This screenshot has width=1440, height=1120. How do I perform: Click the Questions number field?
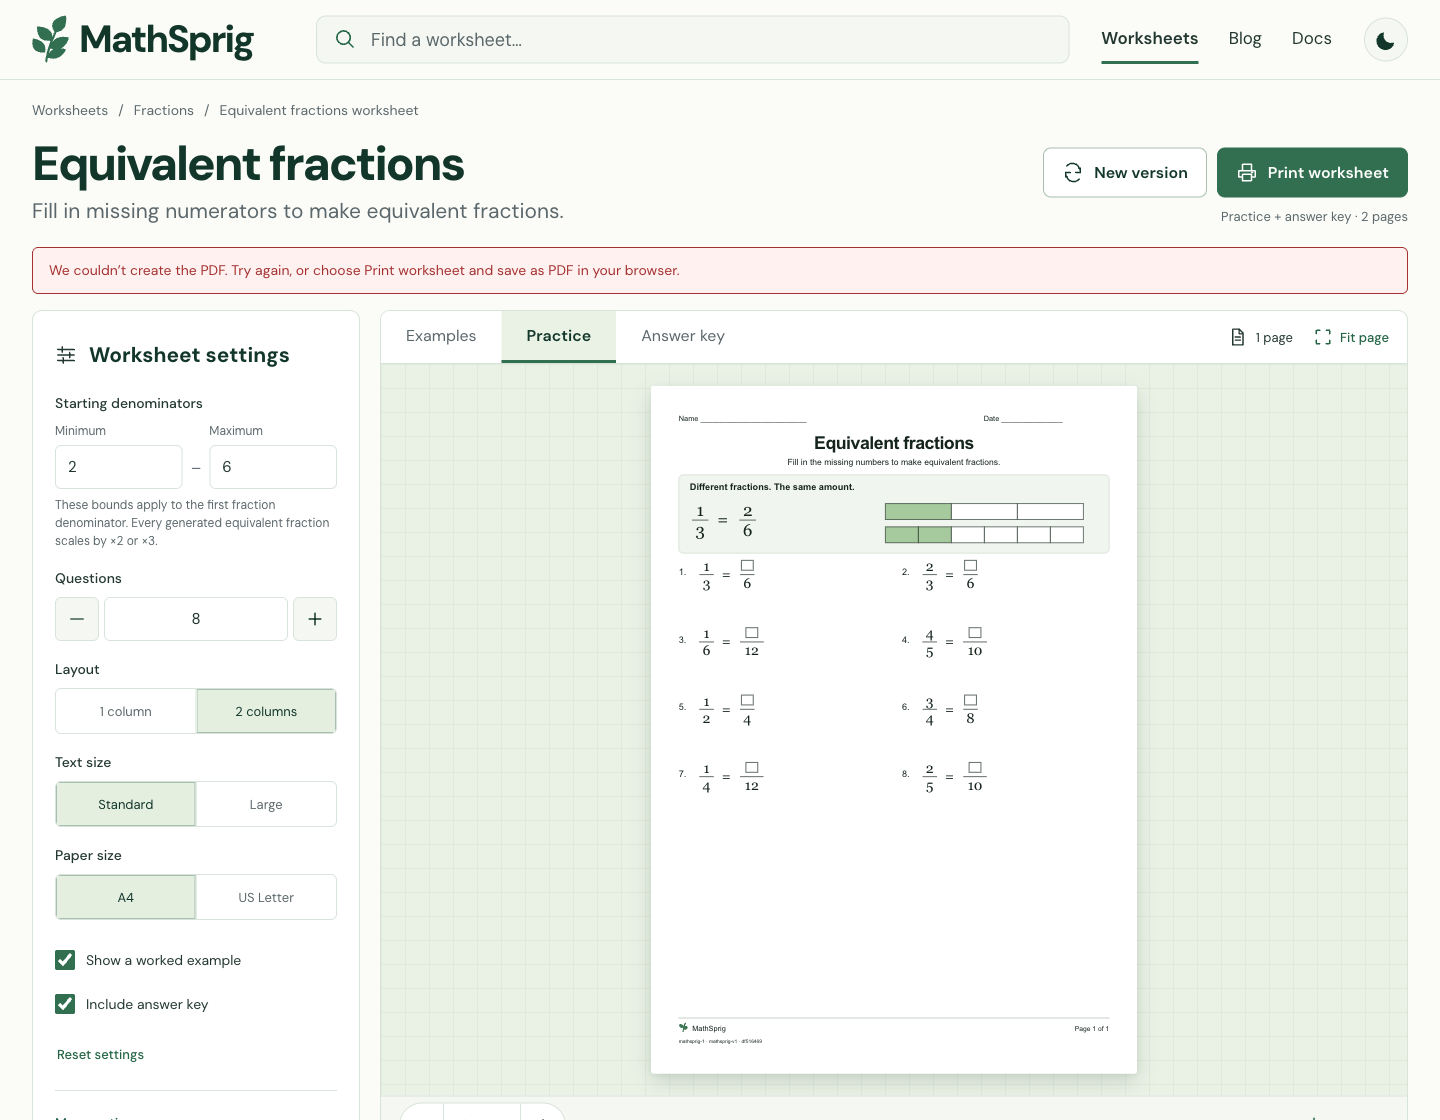pyautogui.click(x=196, y=619)
